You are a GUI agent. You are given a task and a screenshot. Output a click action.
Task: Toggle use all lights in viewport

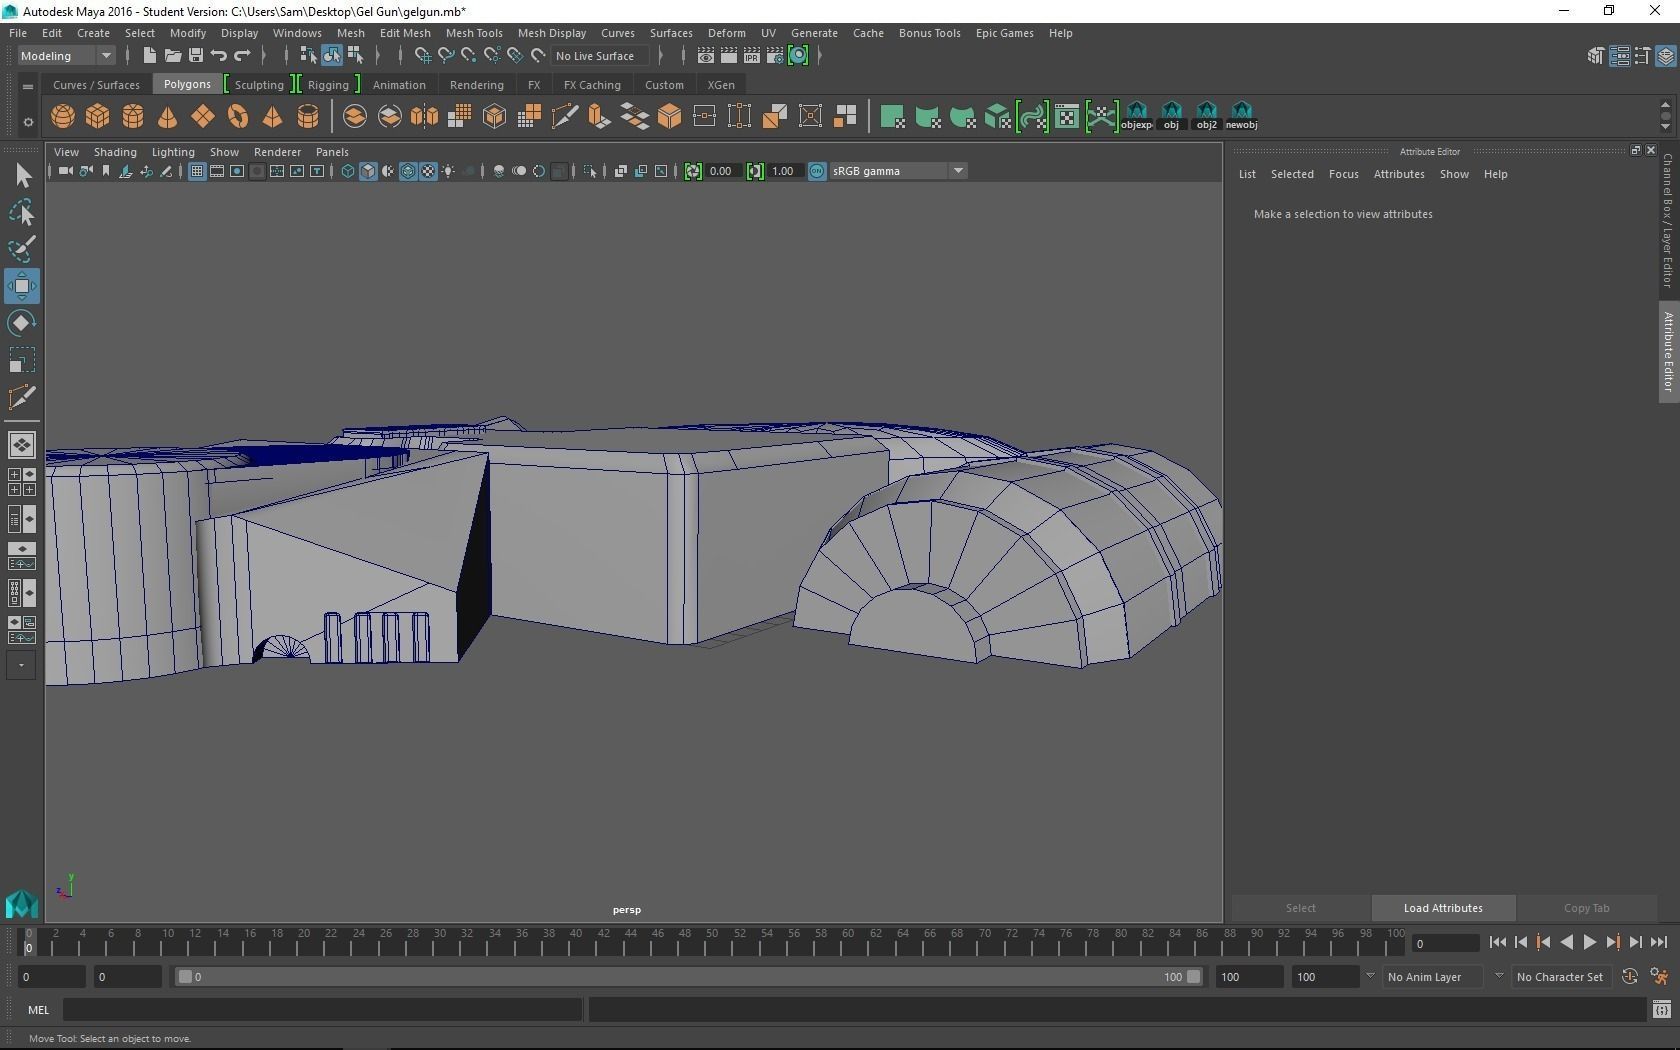click(448, 171)
